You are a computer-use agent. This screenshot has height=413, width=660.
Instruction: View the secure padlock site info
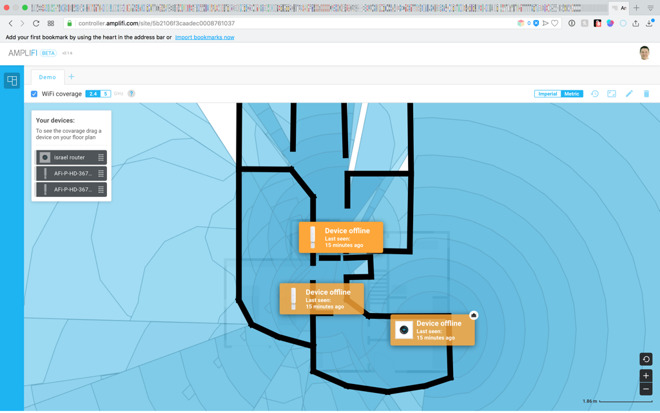(69, 24)
